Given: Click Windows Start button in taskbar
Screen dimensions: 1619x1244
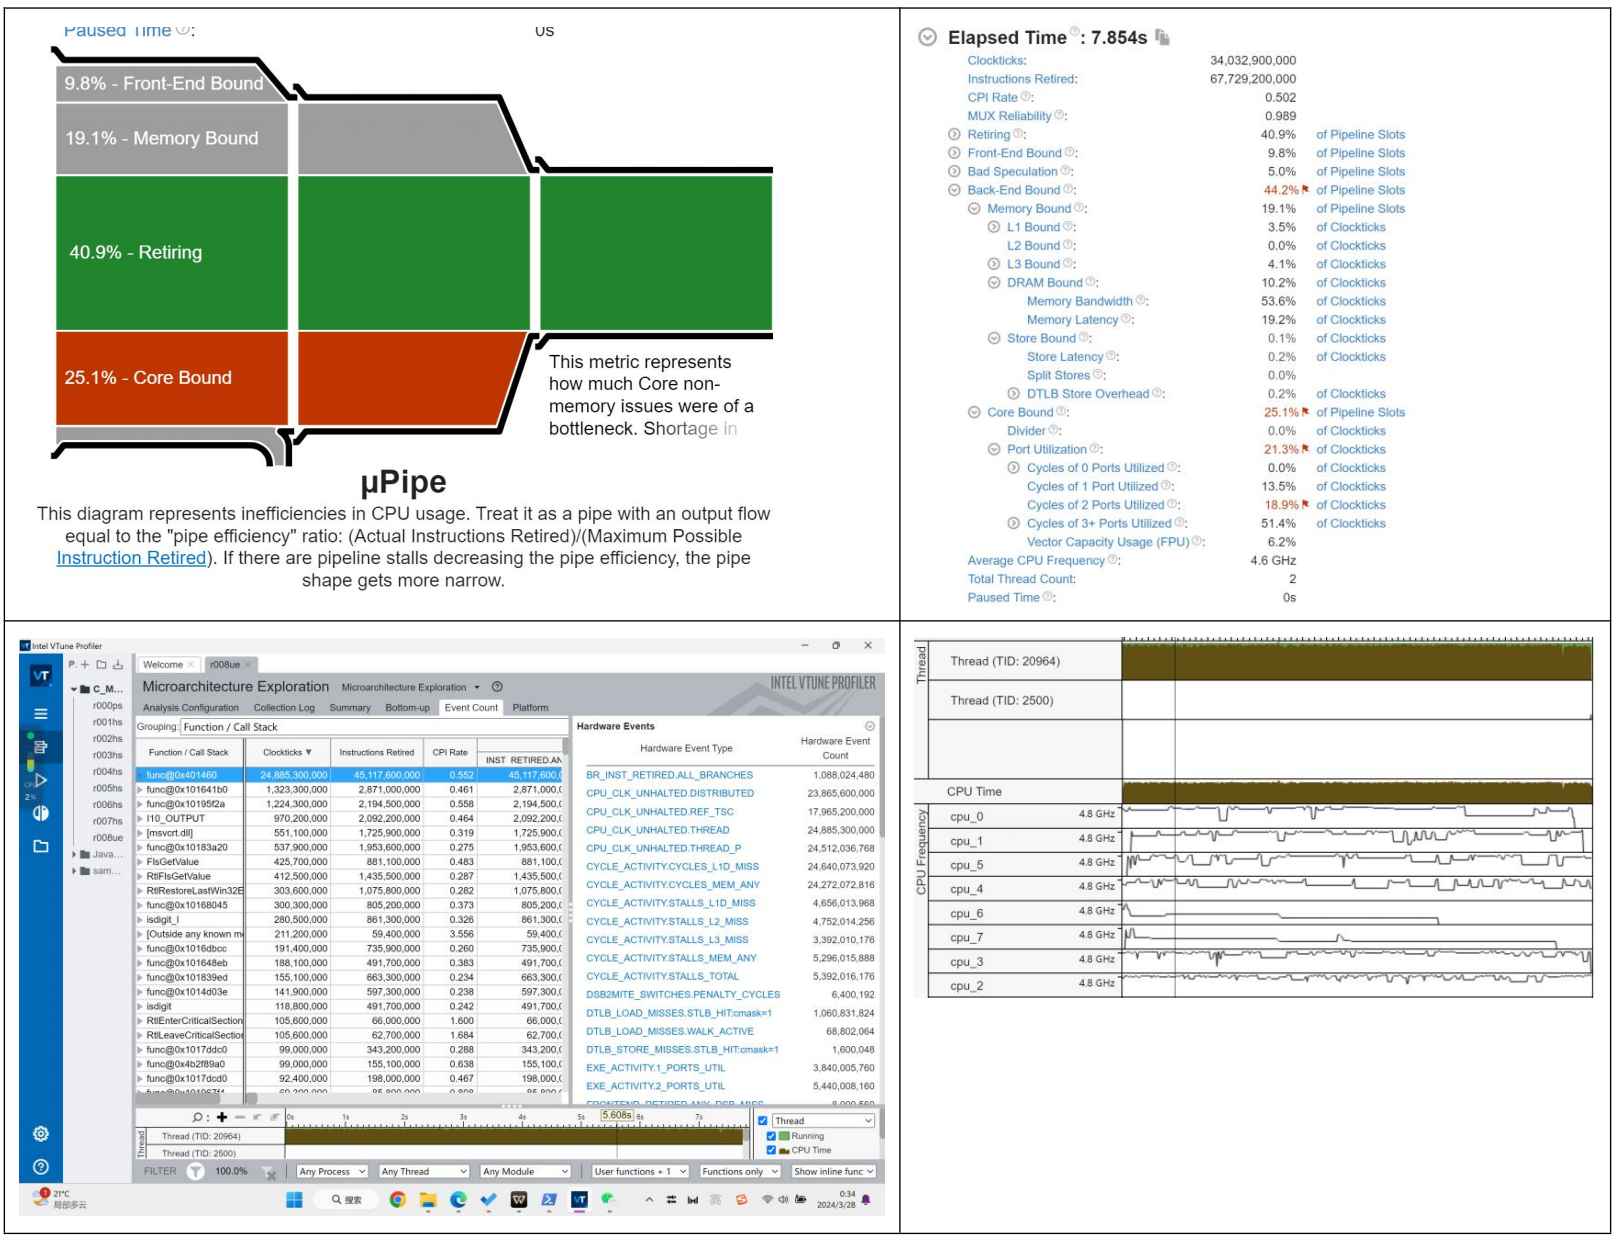Looking at the screenshot, I should (x=294, y=1200).
